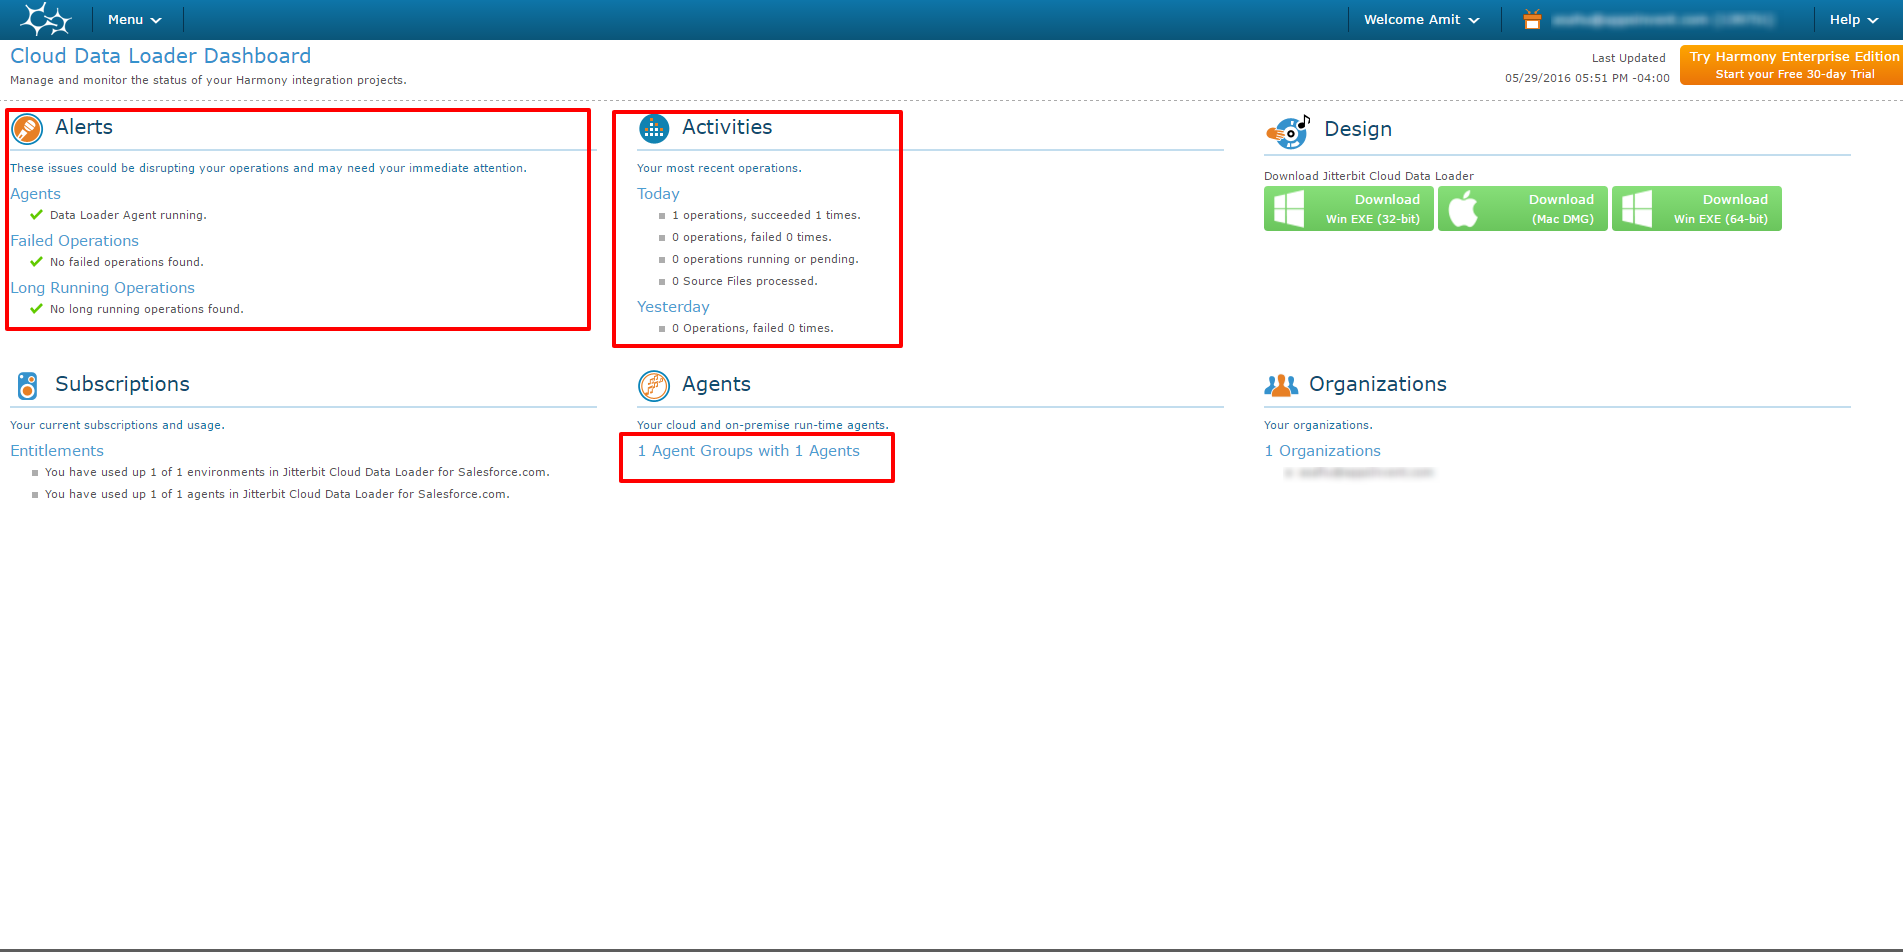
Task: Click the Organizations people icon
Action: pyautogui.click(x=1281, y=385)
